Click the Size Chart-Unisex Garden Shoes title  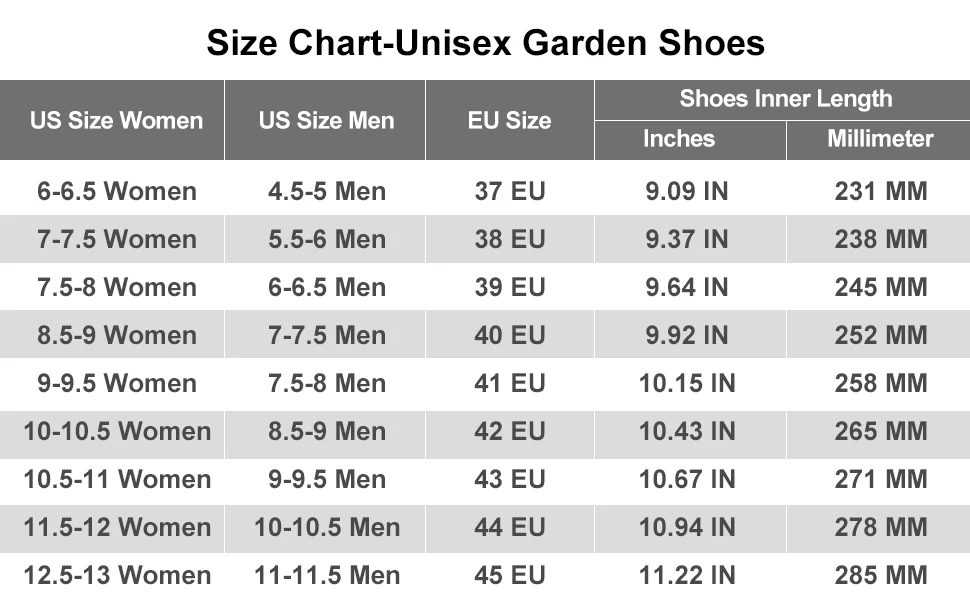point(485,42)
